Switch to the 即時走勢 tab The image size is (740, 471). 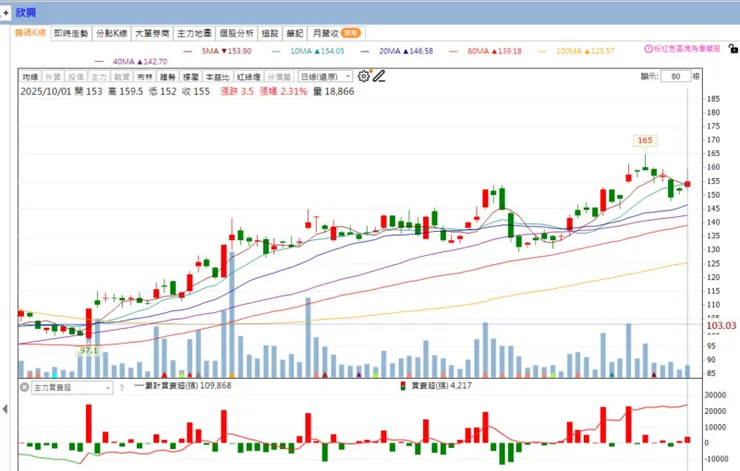click(71, 33)
